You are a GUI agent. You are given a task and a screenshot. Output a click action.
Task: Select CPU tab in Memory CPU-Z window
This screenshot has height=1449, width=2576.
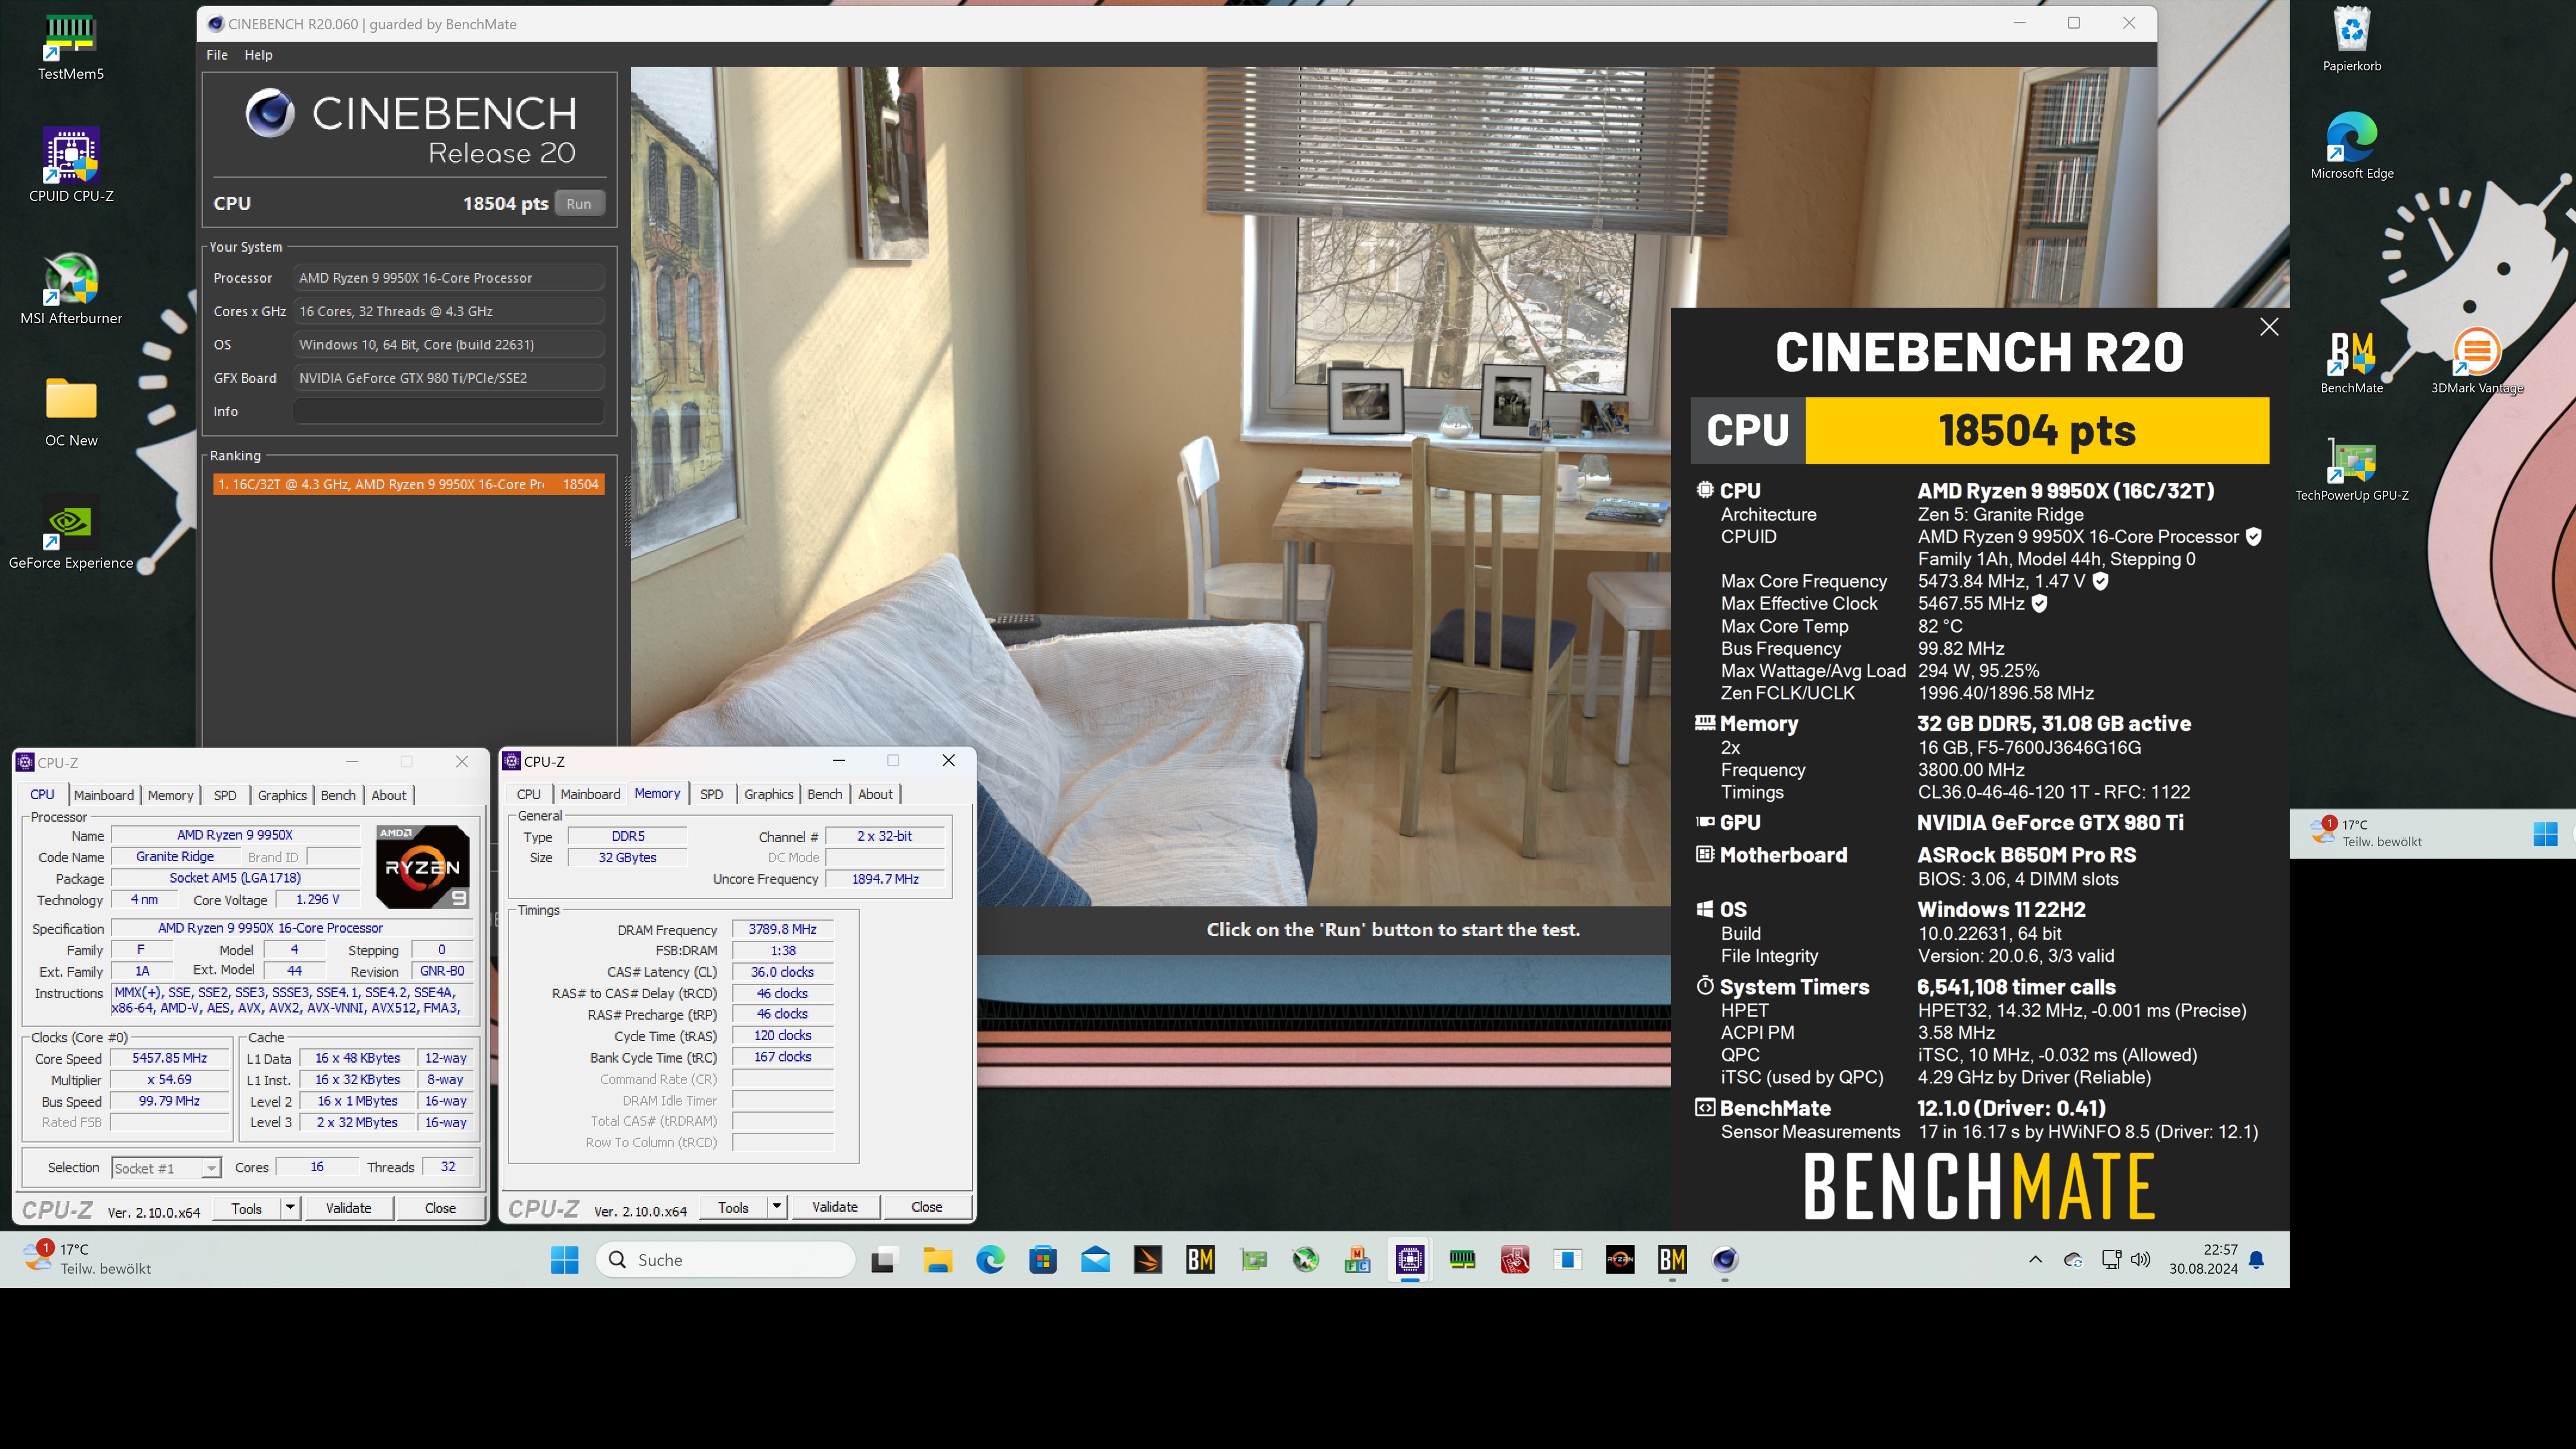[x=529, y=794]
